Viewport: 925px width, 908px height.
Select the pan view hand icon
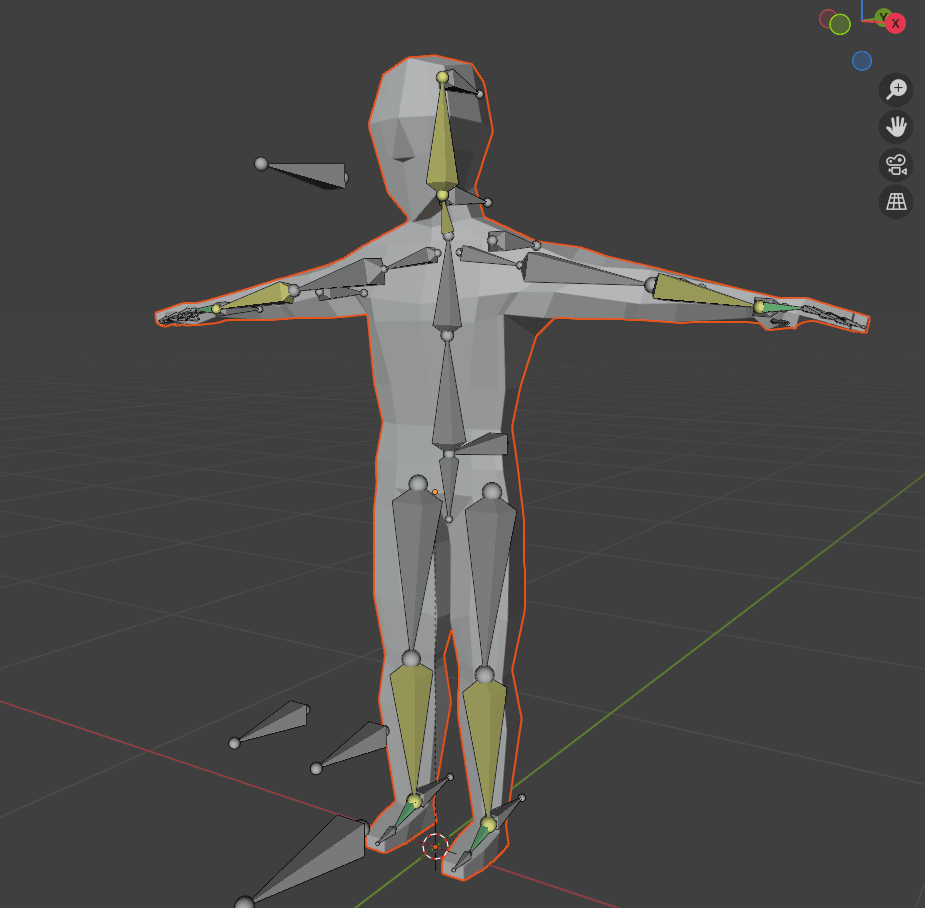click(896, 127)
